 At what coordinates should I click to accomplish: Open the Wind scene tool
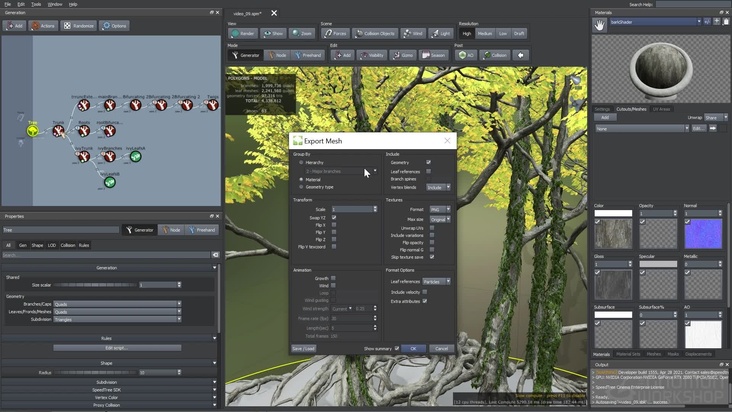click(x=413, y=34)
